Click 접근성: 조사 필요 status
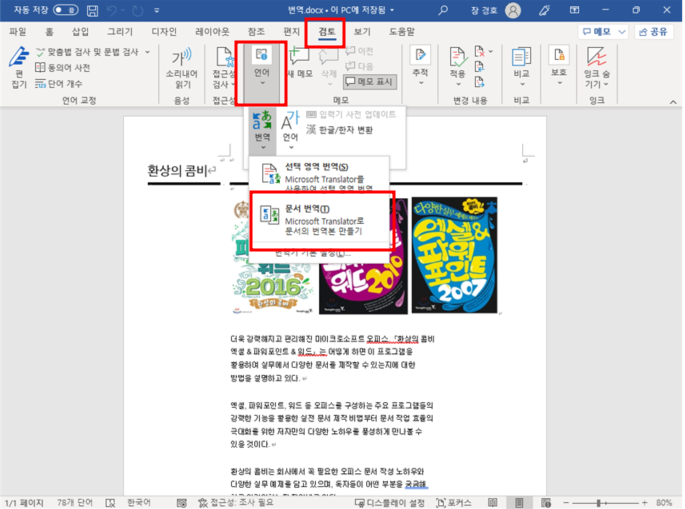The height and width of the screenshot is (509, 685). click(x=236, y=502)
